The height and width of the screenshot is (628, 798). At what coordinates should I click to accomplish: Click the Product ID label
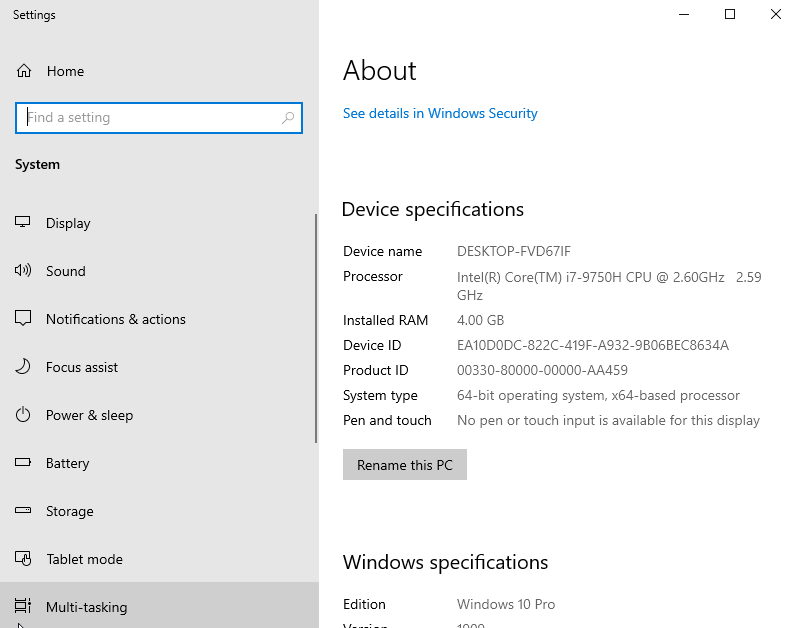tap(376, 370)
